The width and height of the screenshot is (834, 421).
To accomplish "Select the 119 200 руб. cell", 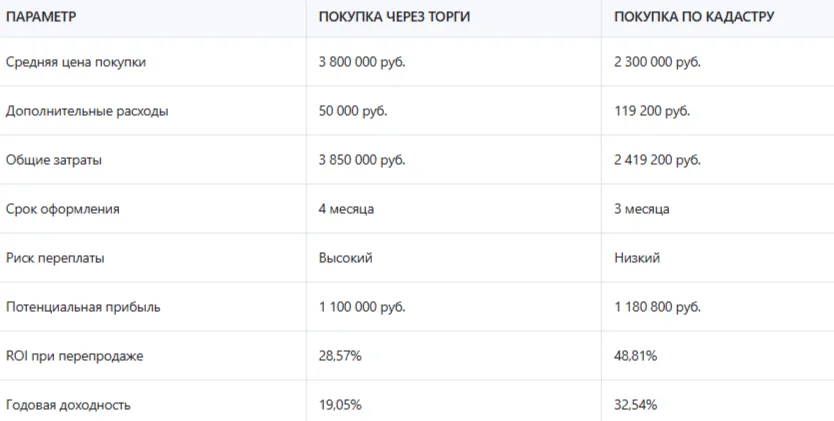I will tap(652, 111).
